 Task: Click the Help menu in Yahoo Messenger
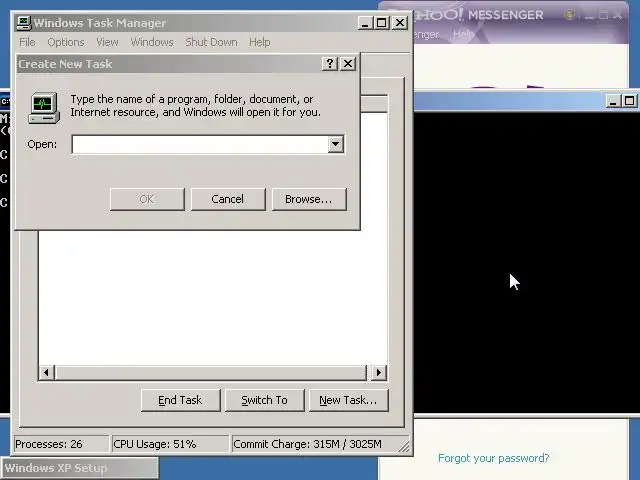tap(462, 34)
